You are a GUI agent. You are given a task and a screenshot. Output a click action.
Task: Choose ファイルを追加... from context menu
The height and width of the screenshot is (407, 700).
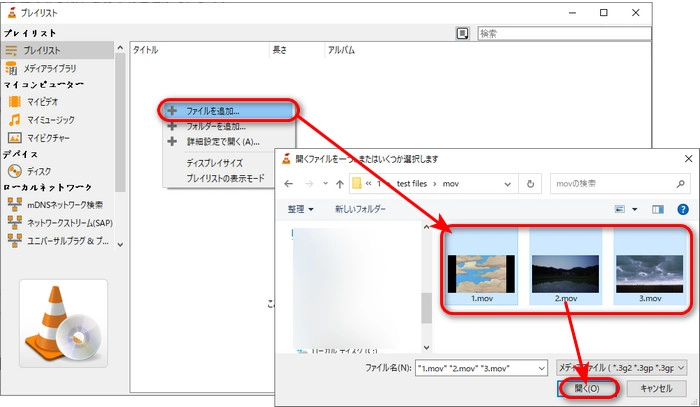click(228, 111)
